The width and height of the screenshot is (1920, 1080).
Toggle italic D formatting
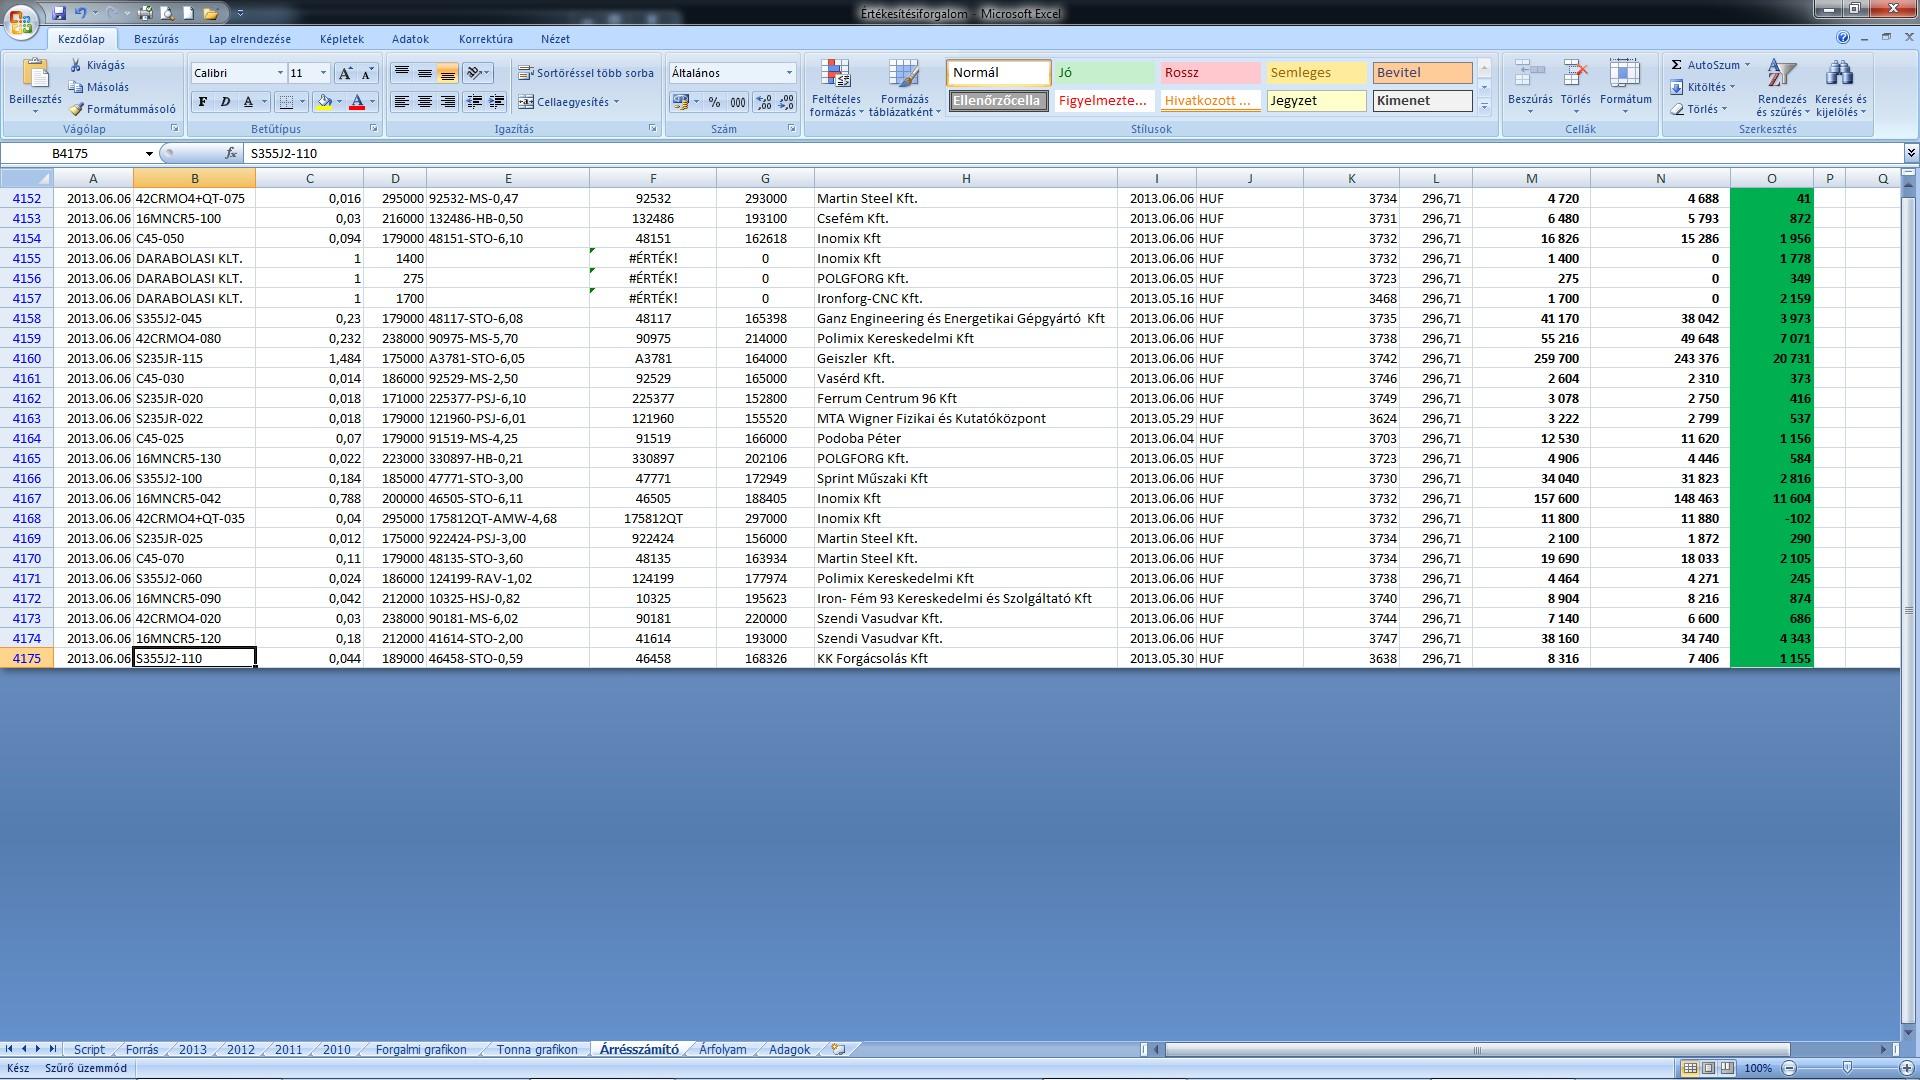coord(225,102)
